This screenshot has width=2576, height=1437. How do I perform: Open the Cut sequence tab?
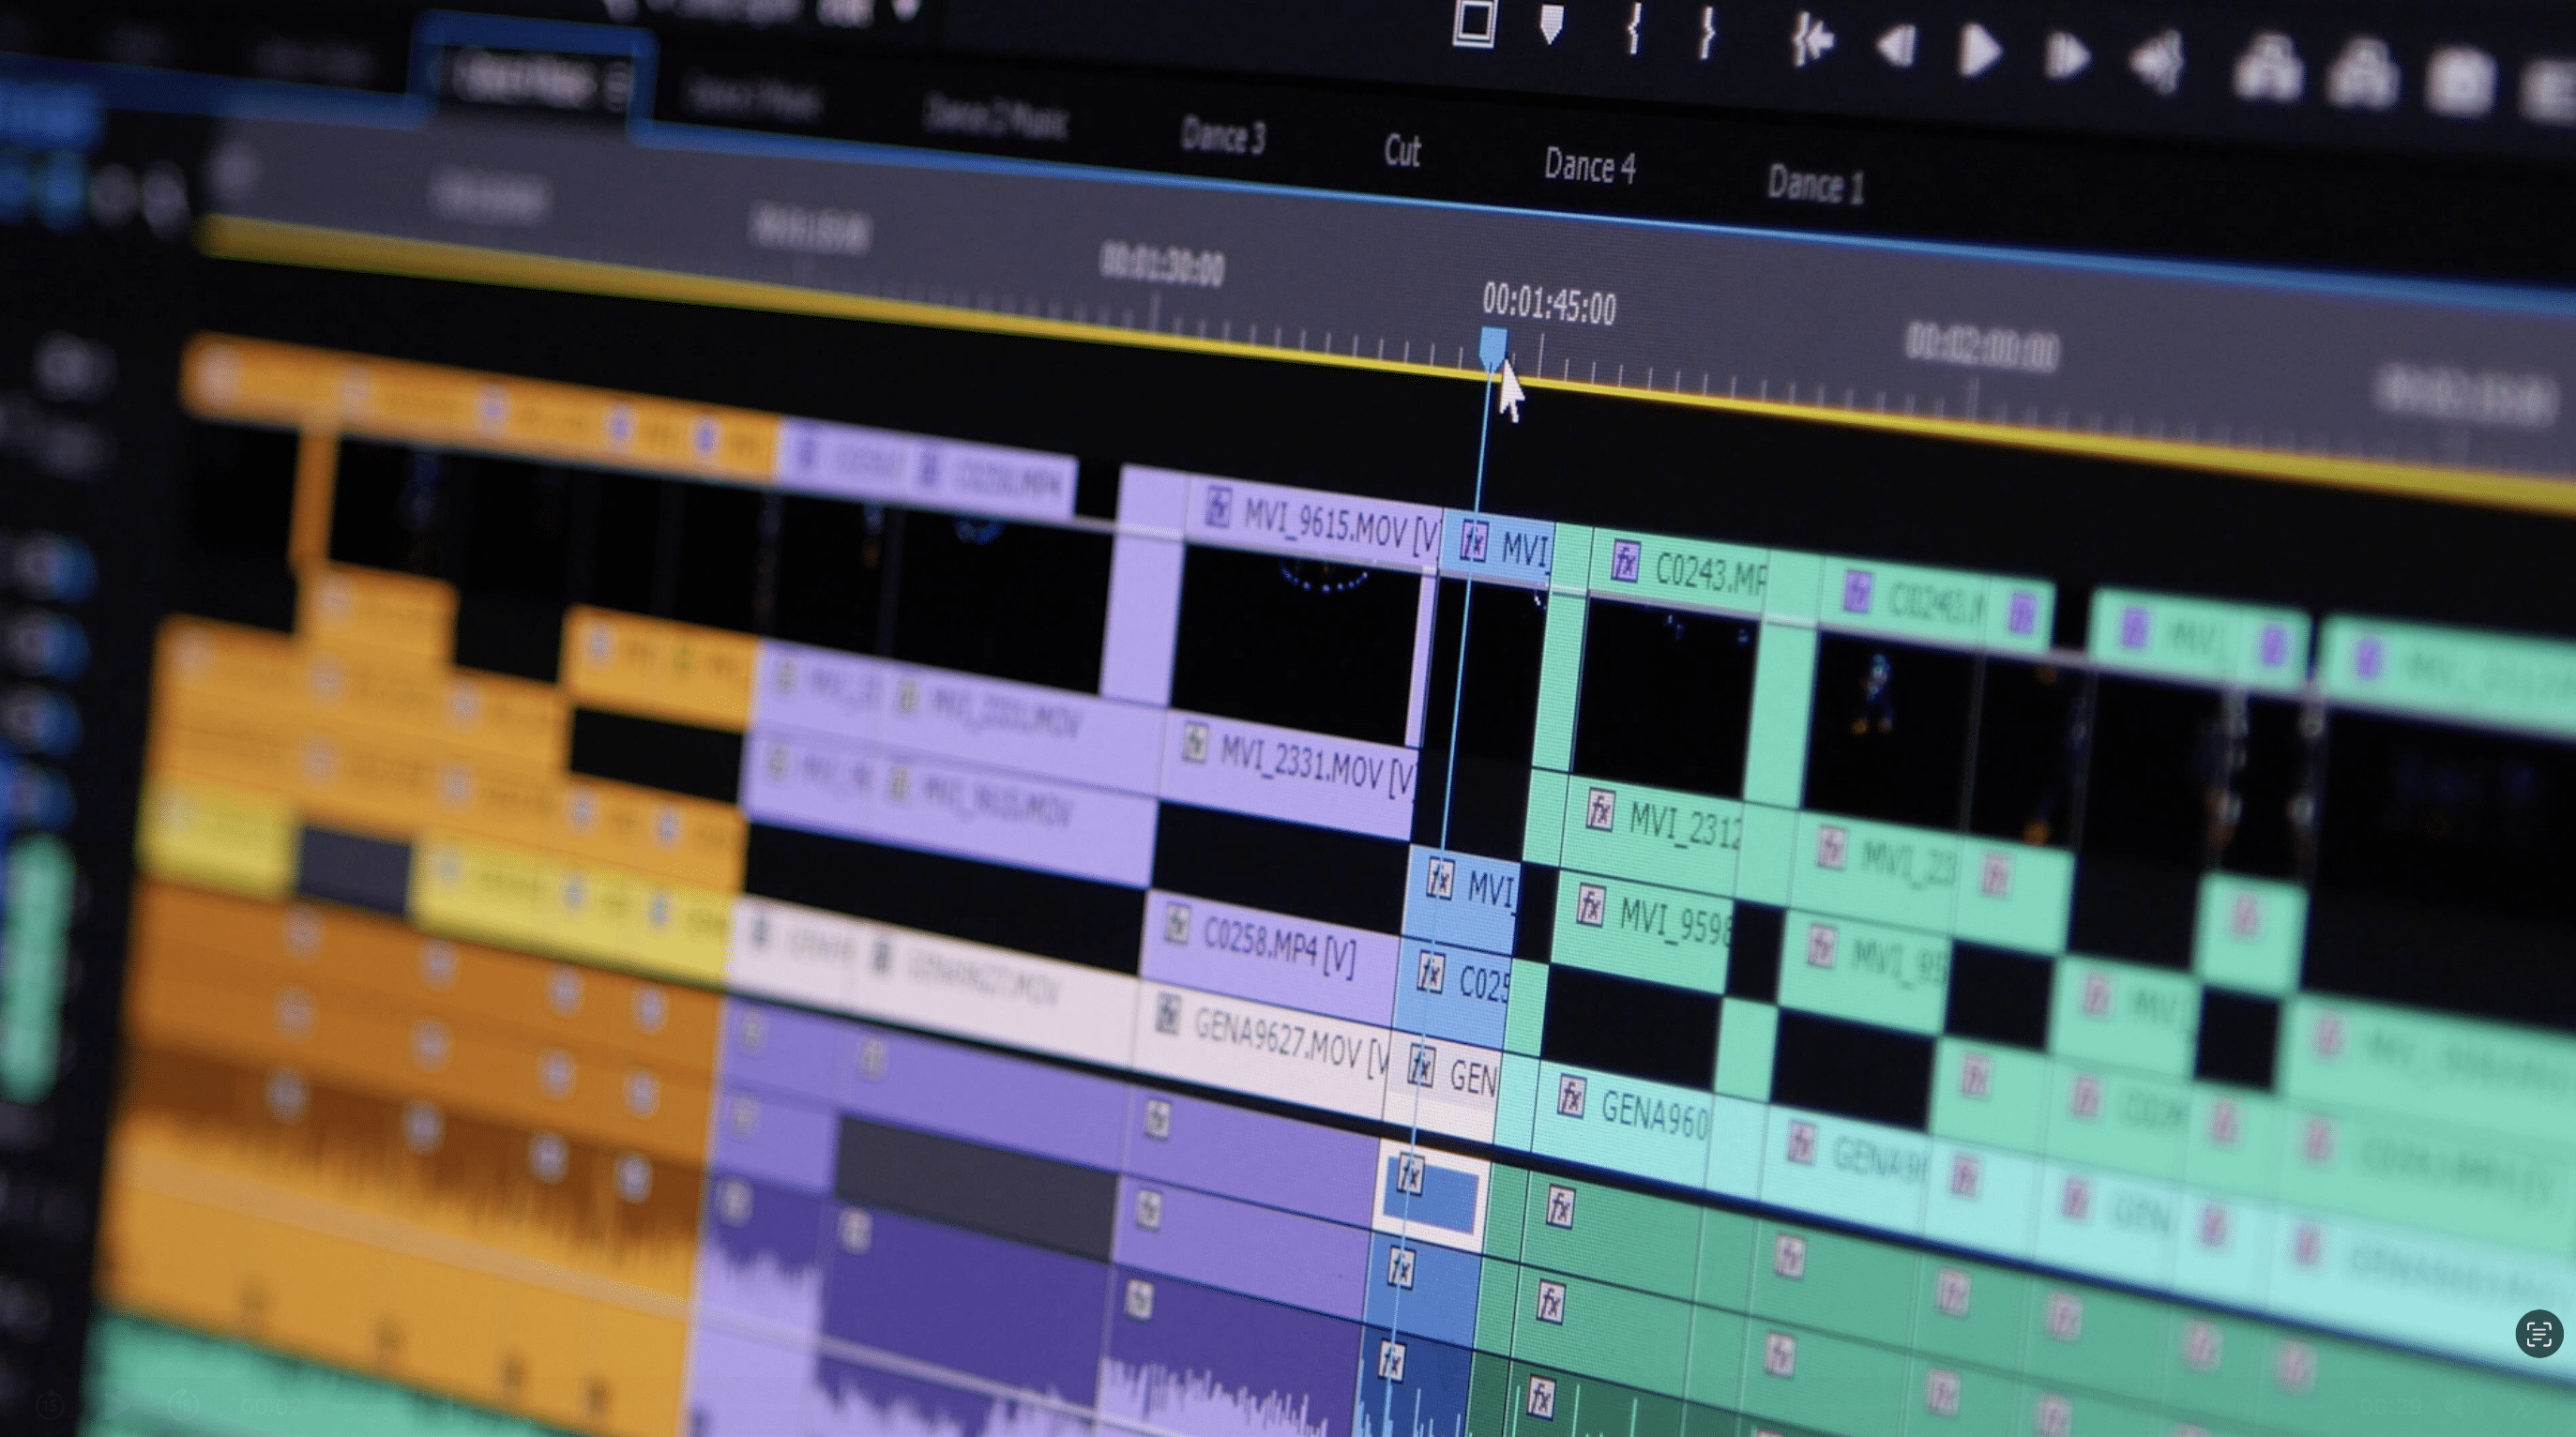(x=1402, y=151)
